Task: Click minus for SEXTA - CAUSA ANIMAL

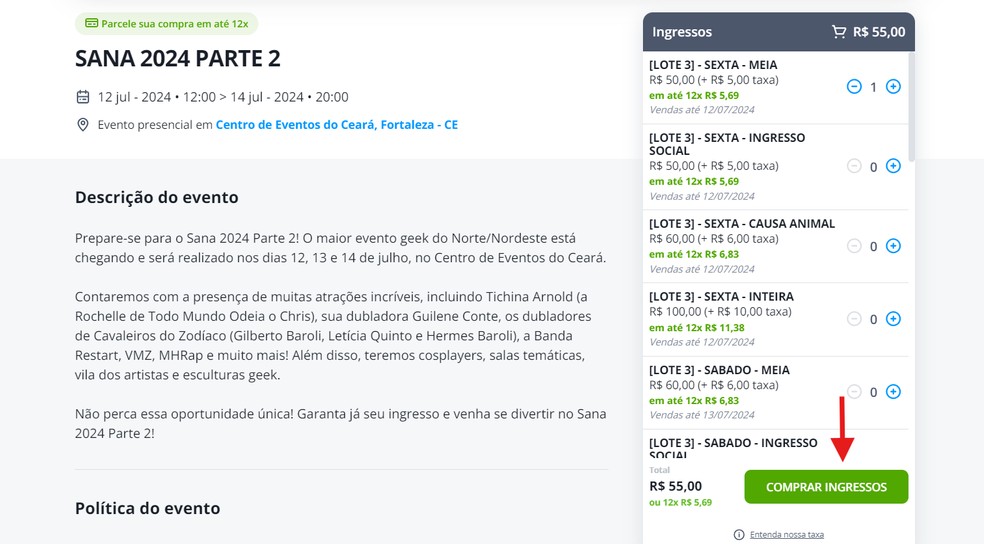Action: tap(854, 246)
